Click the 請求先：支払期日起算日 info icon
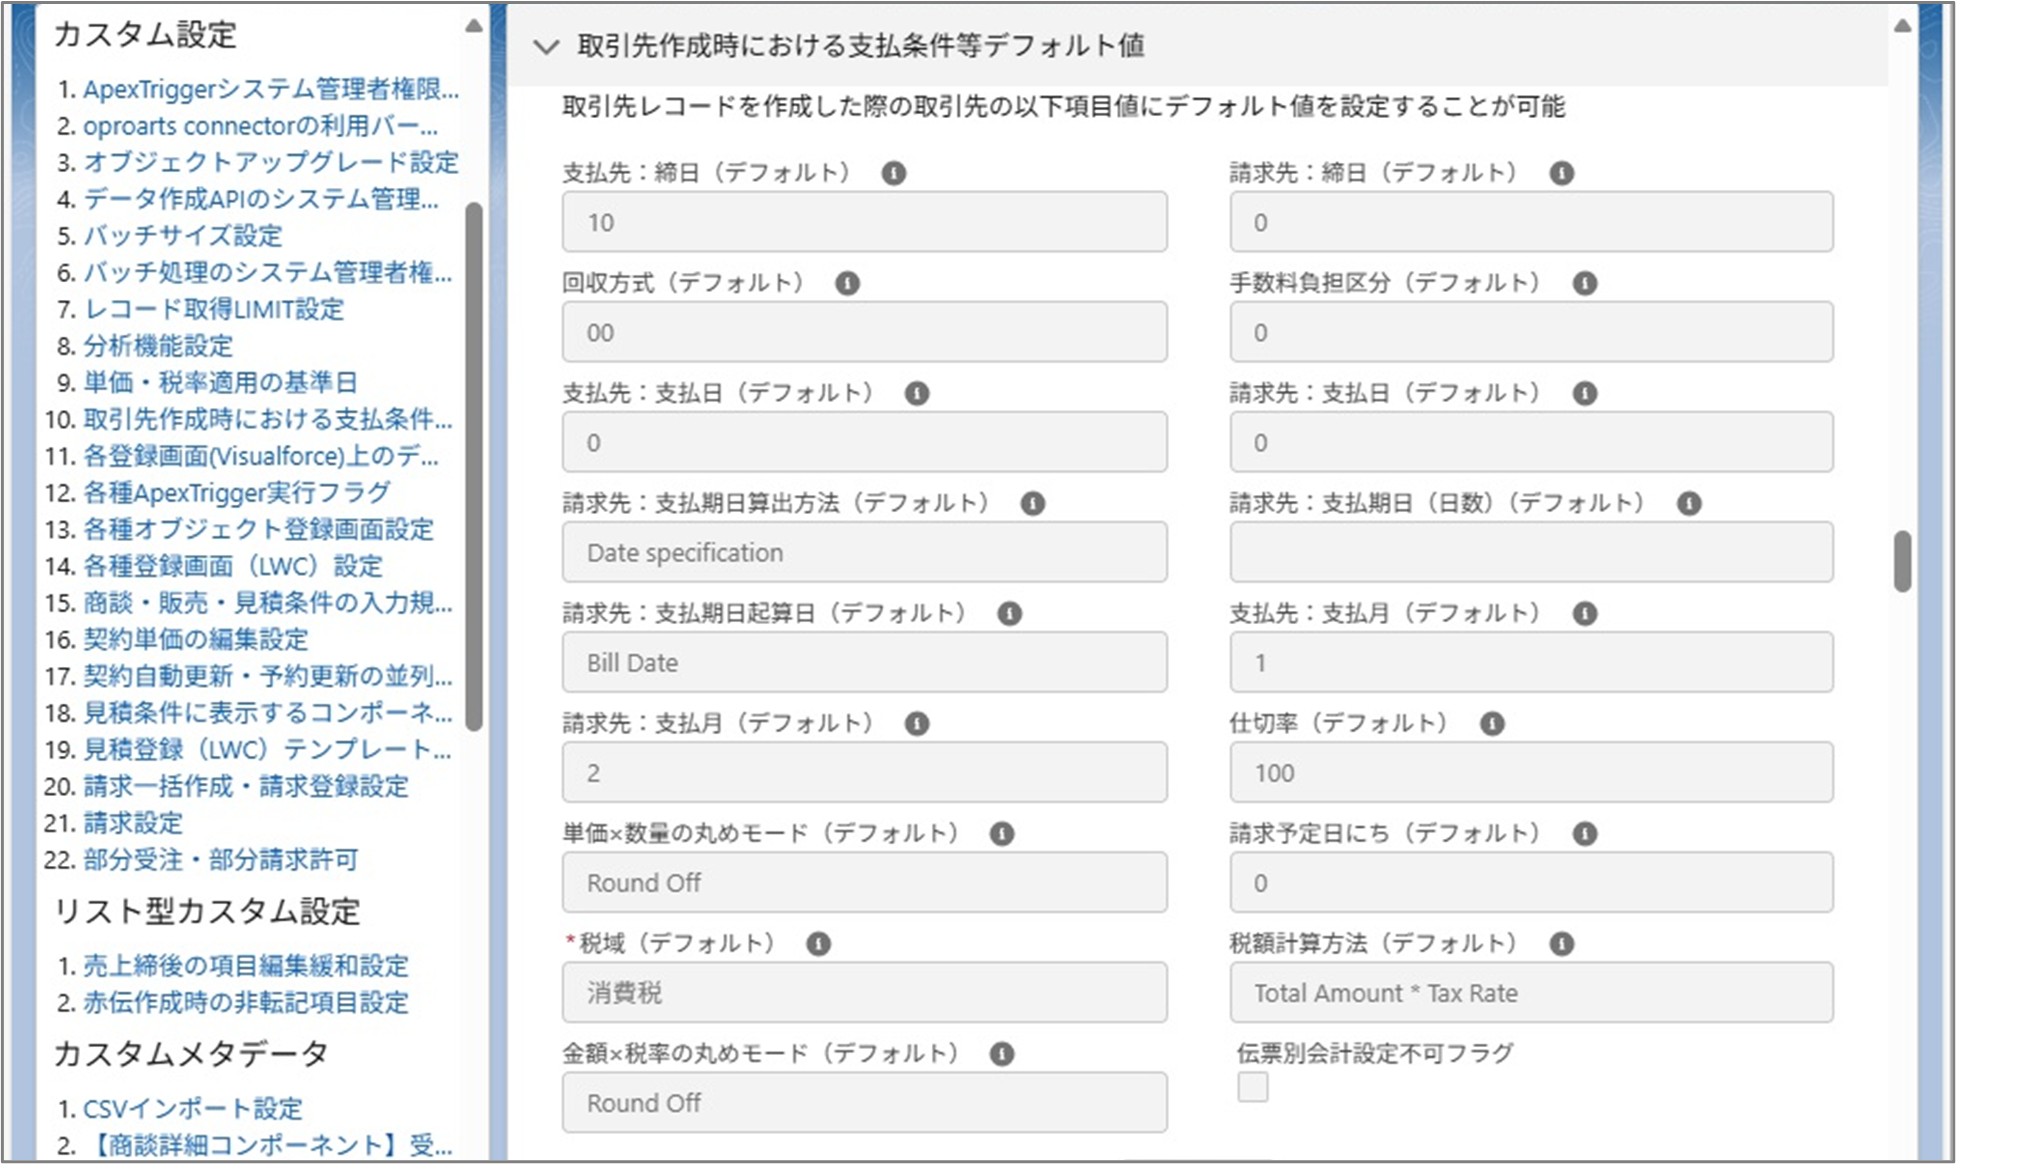This screenshot has height=1169, width=2027. [x=1010, y=613]
